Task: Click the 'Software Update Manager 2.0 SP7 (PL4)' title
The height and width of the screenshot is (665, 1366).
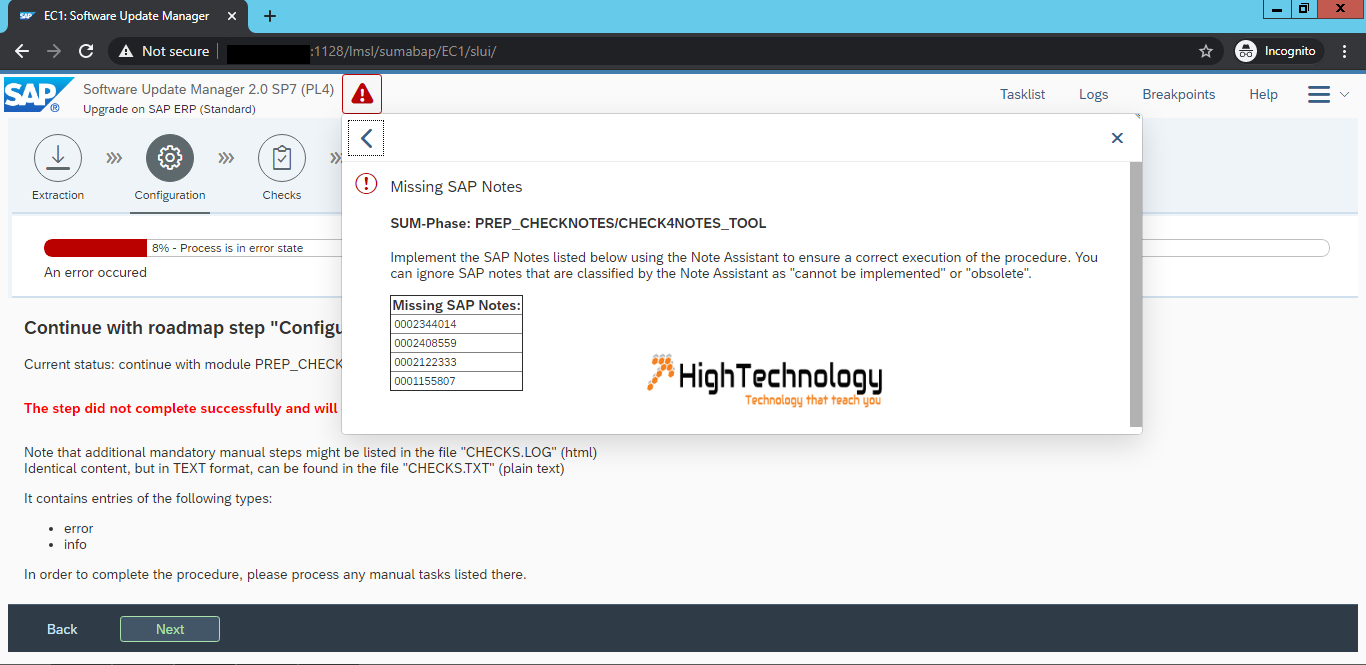Action: [208, 90]
